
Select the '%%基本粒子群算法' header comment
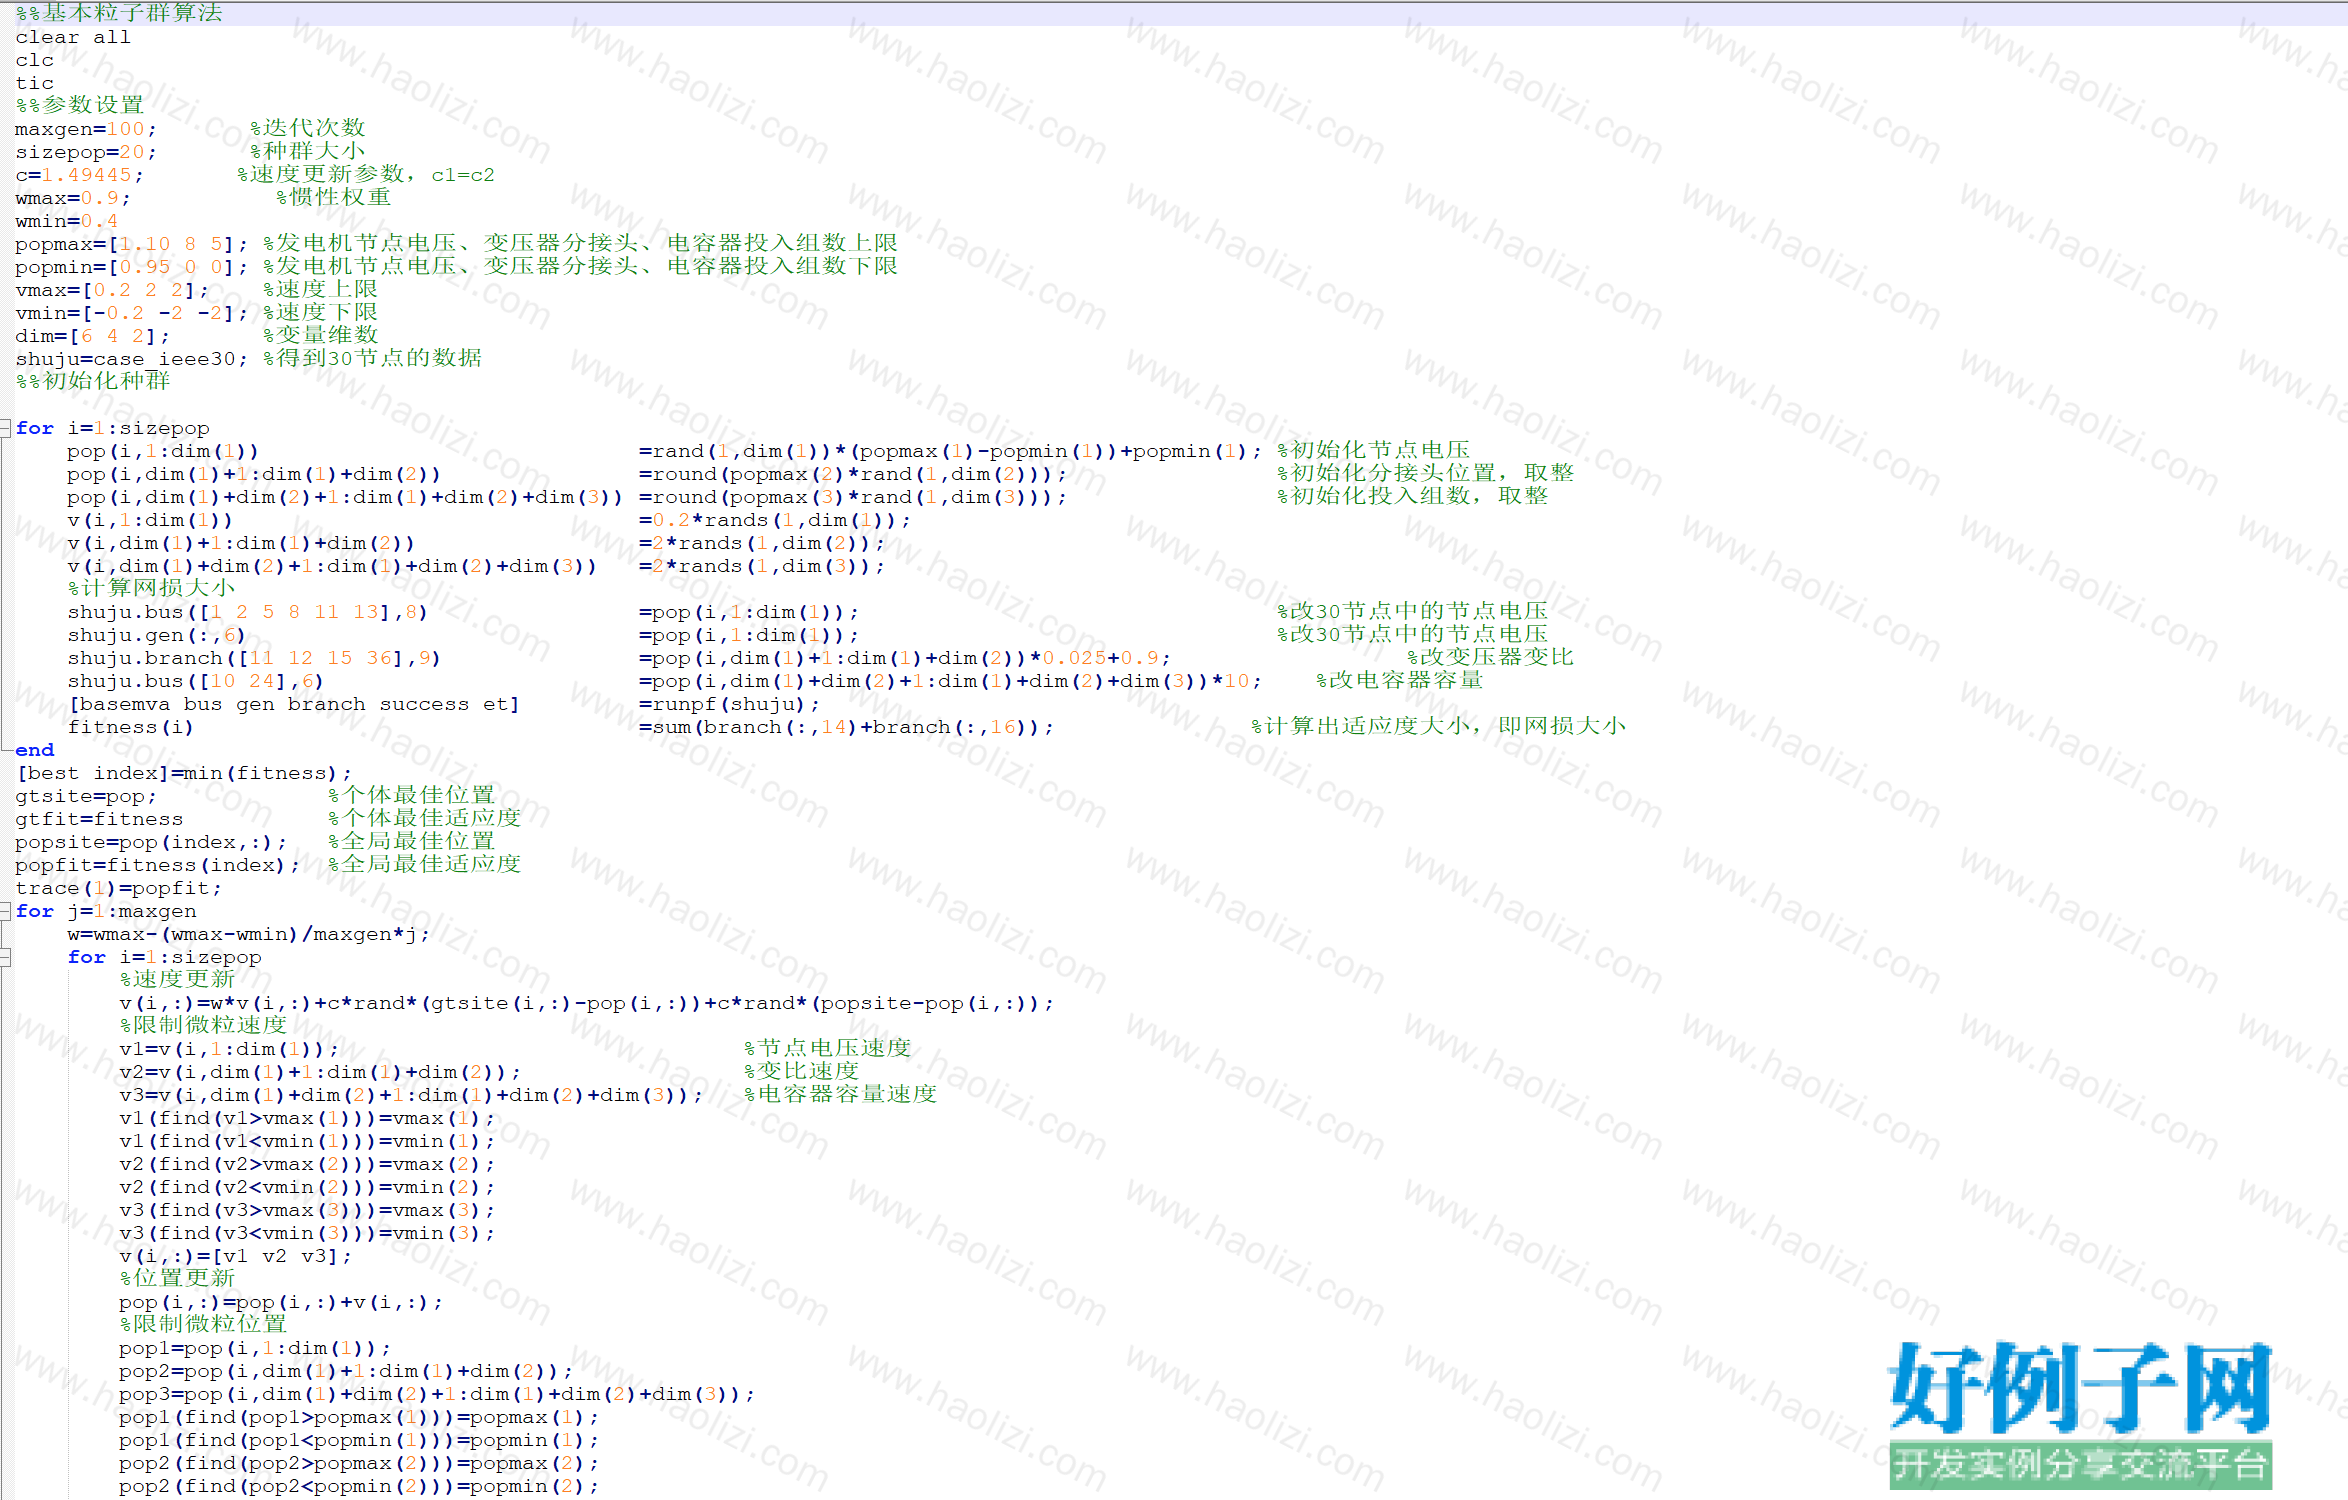(119, 13)
